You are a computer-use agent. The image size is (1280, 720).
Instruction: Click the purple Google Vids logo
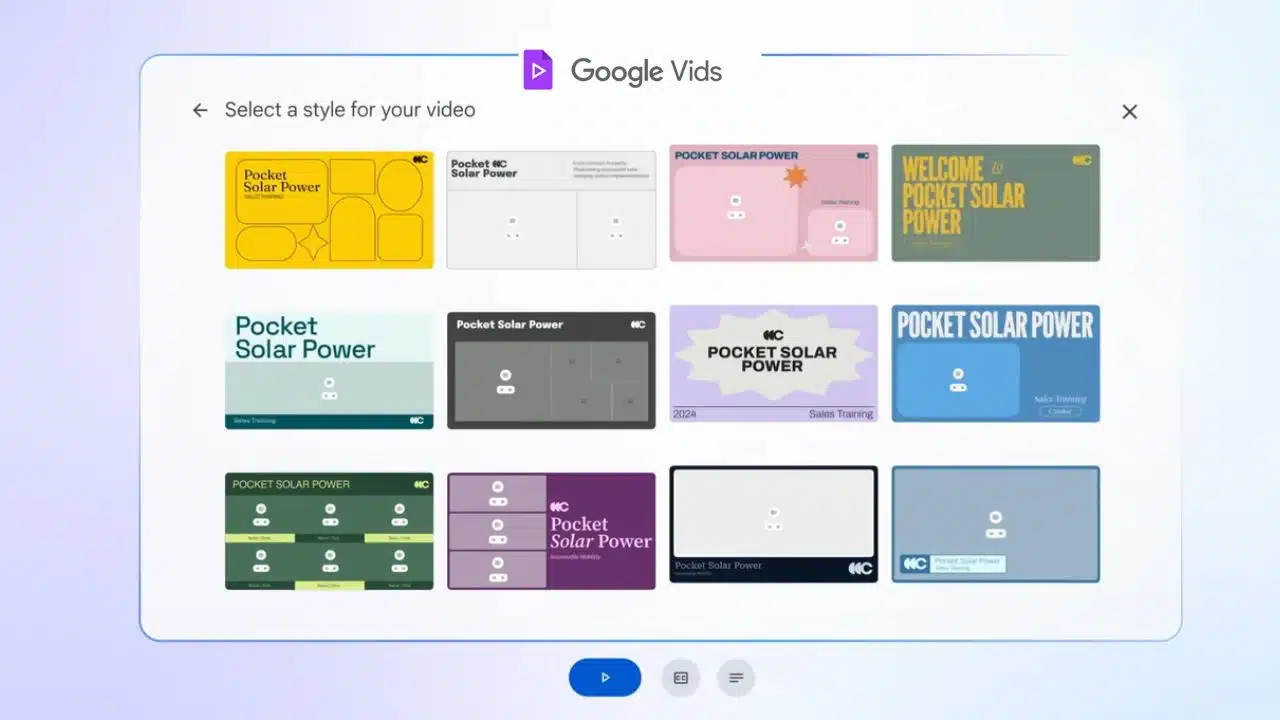pos(538,69)
